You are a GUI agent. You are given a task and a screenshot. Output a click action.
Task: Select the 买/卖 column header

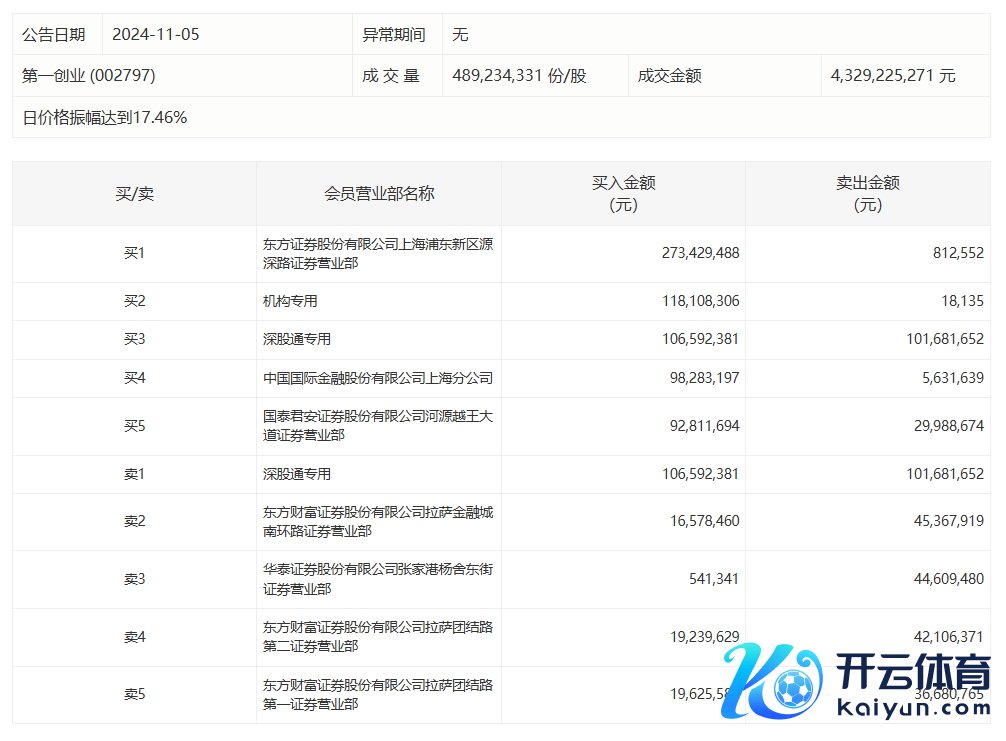click(134, 194)
